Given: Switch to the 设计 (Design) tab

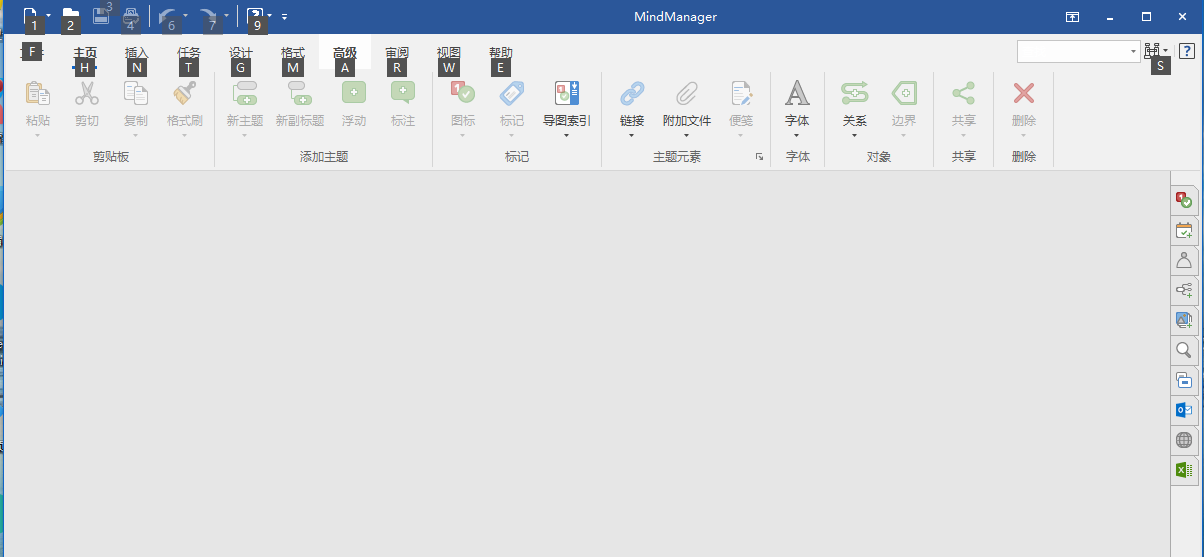Looking at the screenshot, I should click(241, 52).
